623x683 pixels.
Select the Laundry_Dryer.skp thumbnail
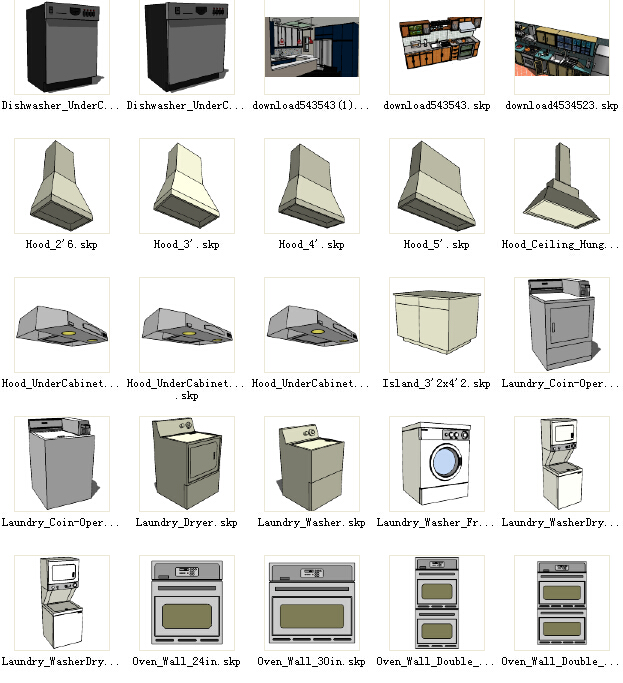[x=187, y=464]
